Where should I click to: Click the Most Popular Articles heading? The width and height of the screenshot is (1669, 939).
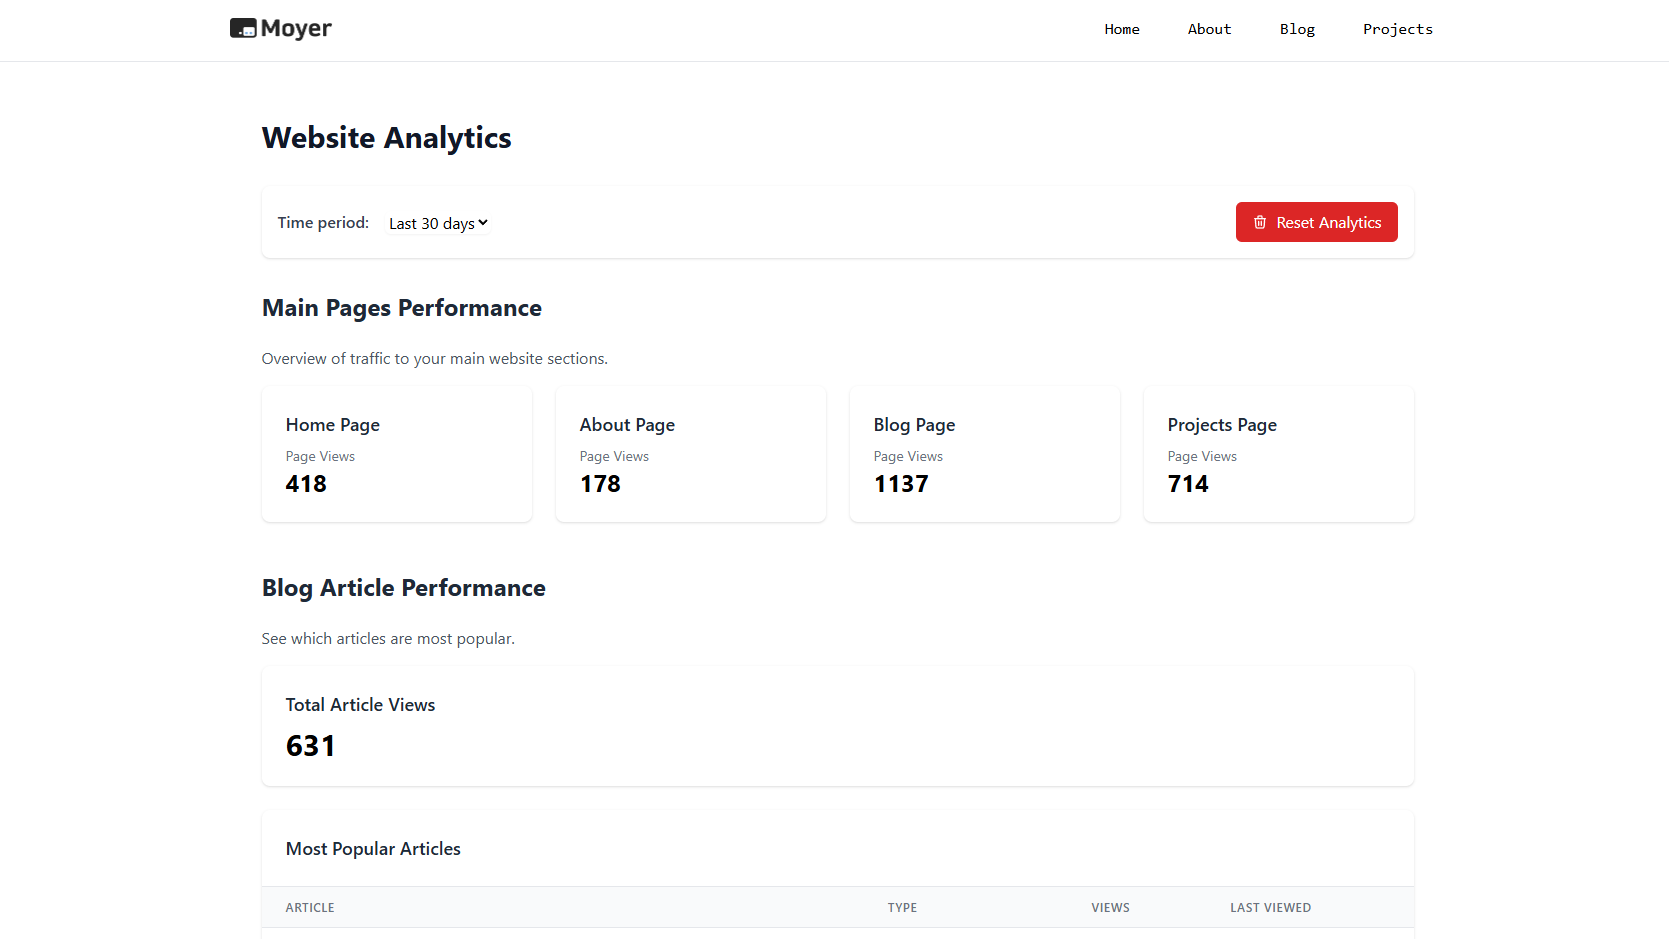tap(373, 849)
